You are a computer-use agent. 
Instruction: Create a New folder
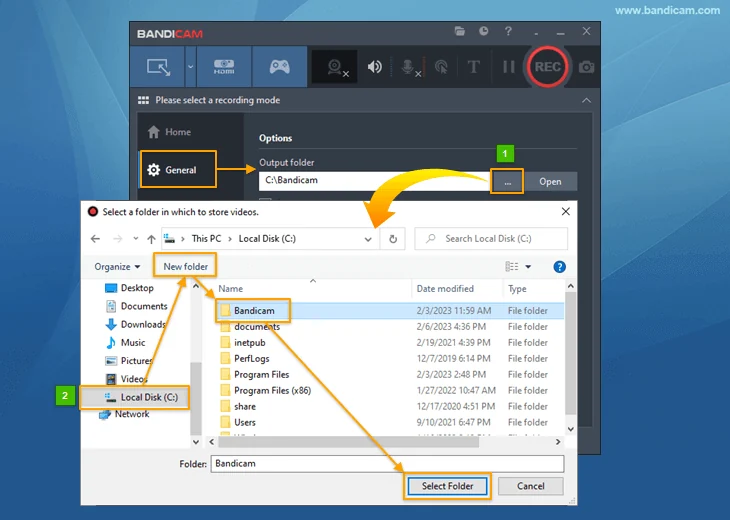coord(185,267)
